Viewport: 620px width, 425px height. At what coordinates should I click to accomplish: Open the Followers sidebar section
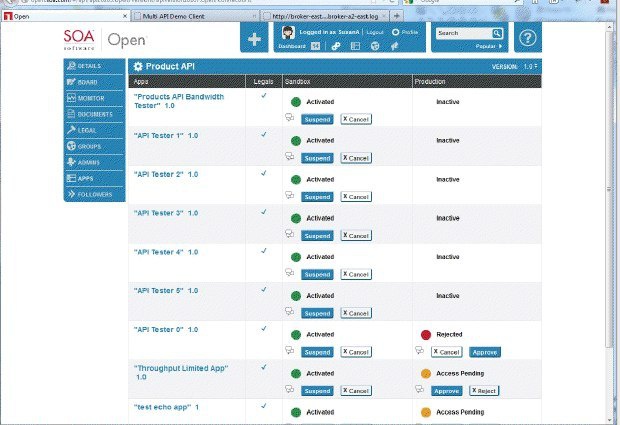tap(95, 195)
